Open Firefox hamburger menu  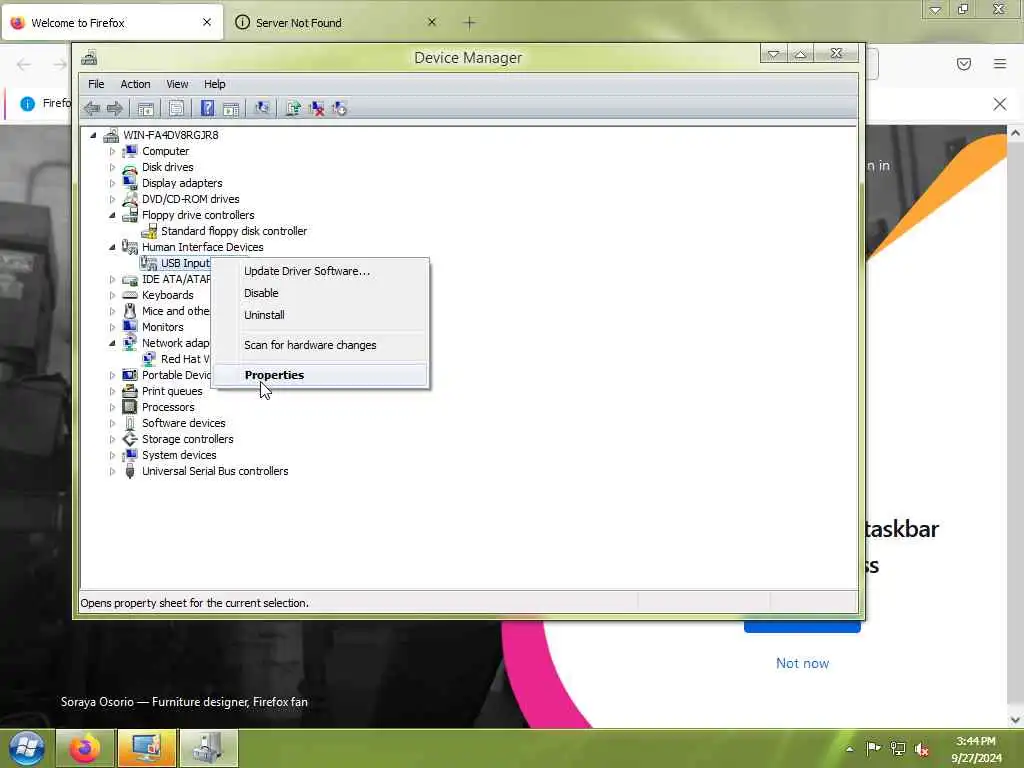coord(1000,63)
